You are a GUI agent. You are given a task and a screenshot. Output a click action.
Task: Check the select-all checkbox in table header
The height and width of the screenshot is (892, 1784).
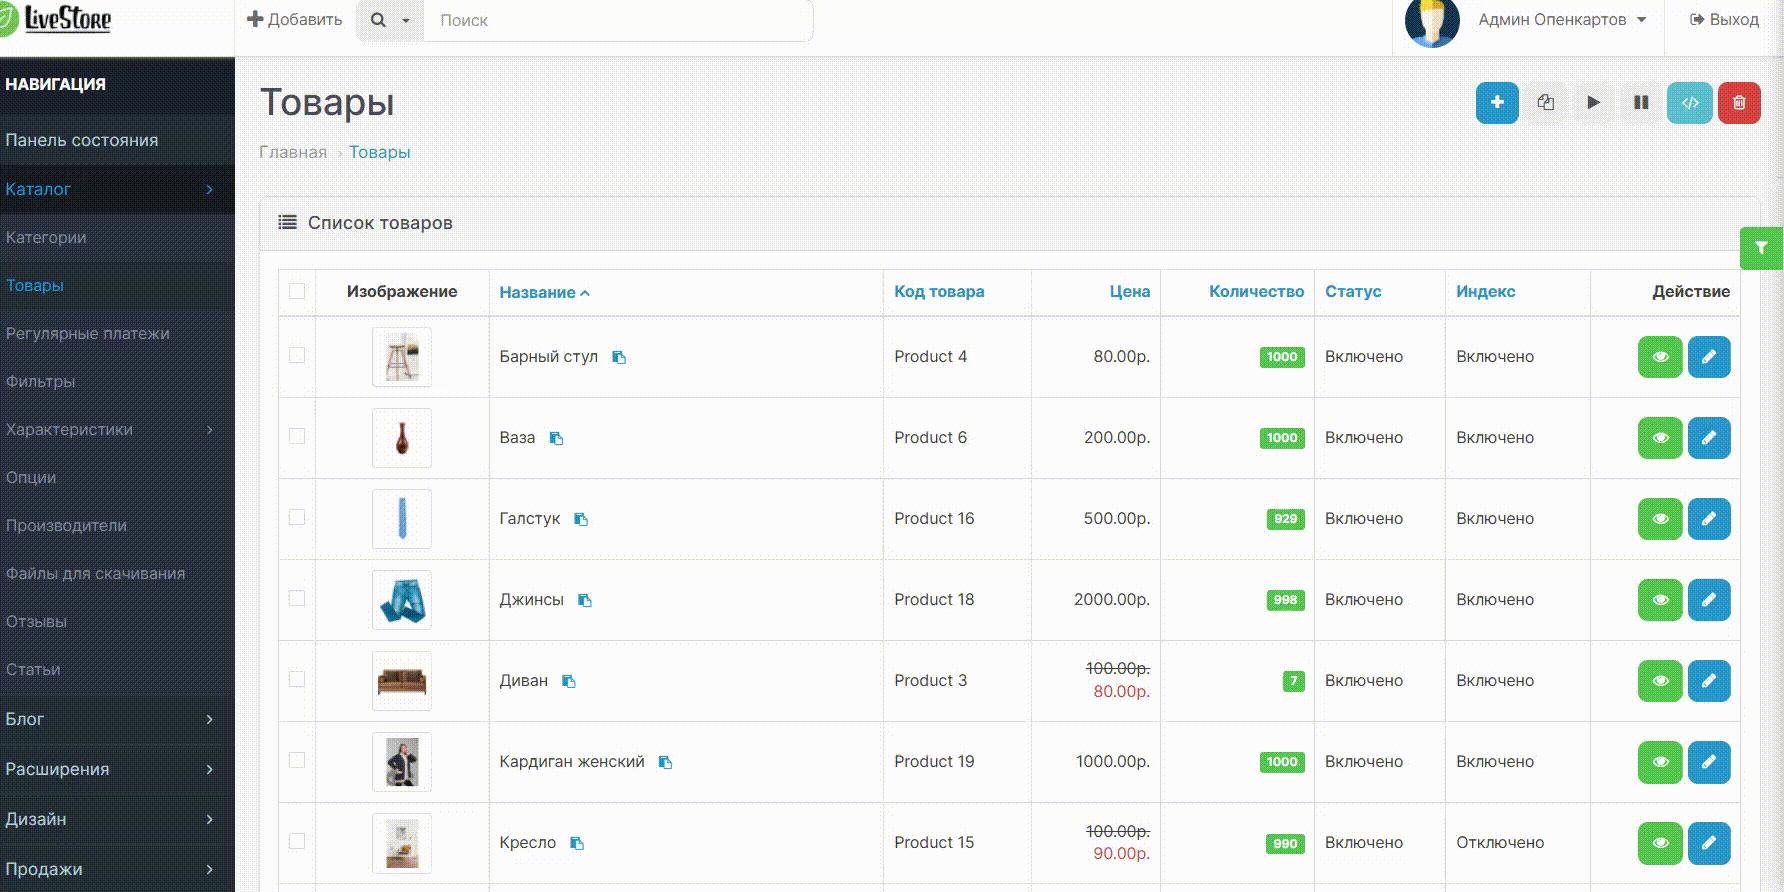297,292
